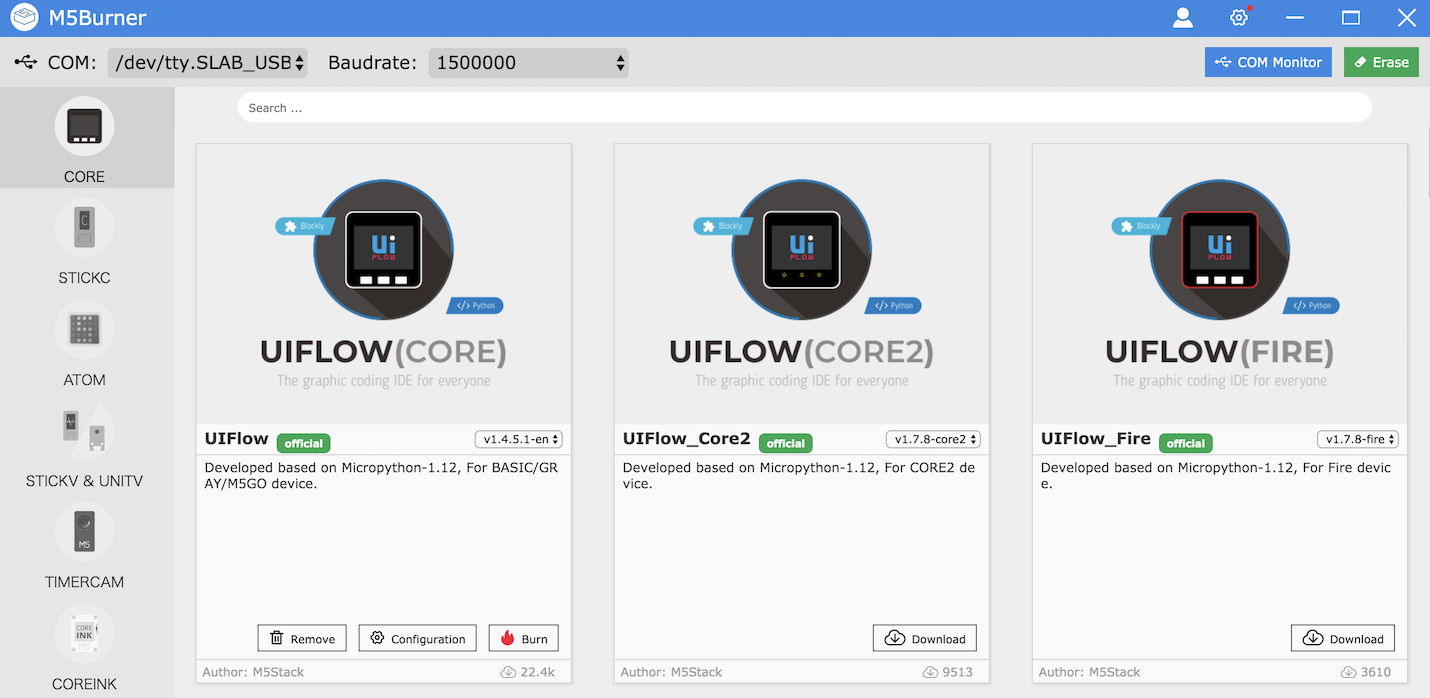Image resolution: width=1430 pixels, height=698 pixels.
Task: Switch to the TIMERCAM device category
Action: (84, 533)
